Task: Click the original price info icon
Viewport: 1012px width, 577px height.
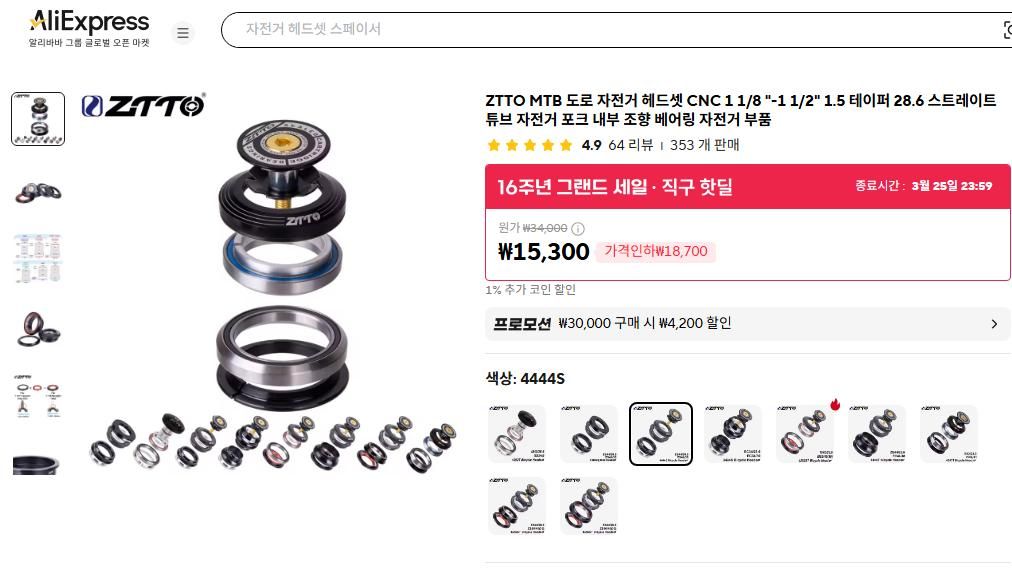Action: pyautogui.click(x=578, y=228)
